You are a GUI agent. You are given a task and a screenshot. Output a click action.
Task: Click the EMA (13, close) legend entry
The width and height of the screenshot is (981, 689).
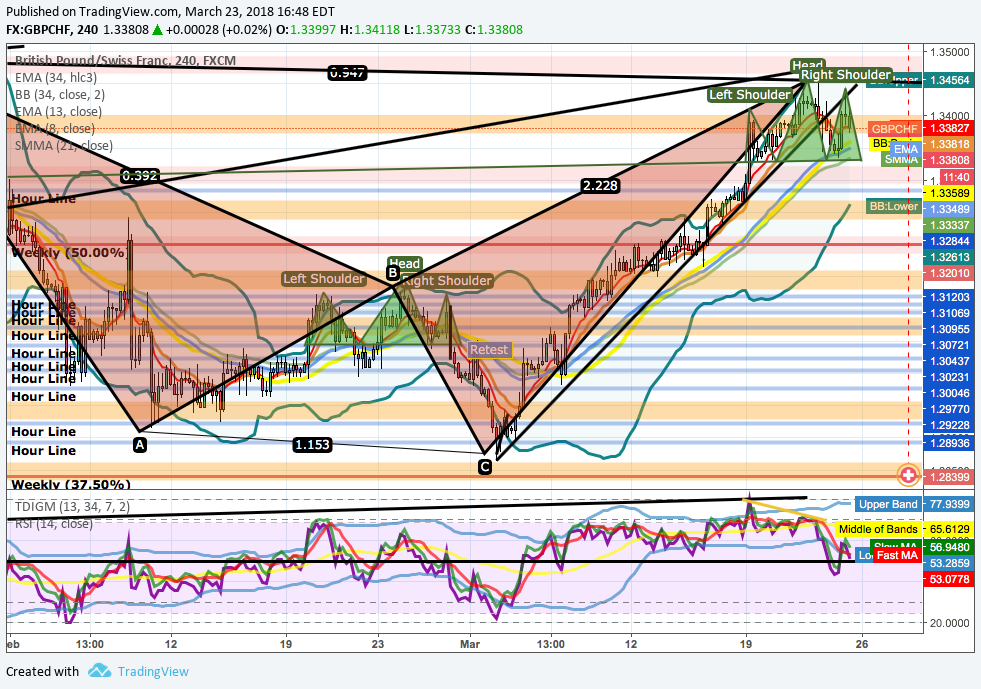pyautogui.click(x=58, y=111)
